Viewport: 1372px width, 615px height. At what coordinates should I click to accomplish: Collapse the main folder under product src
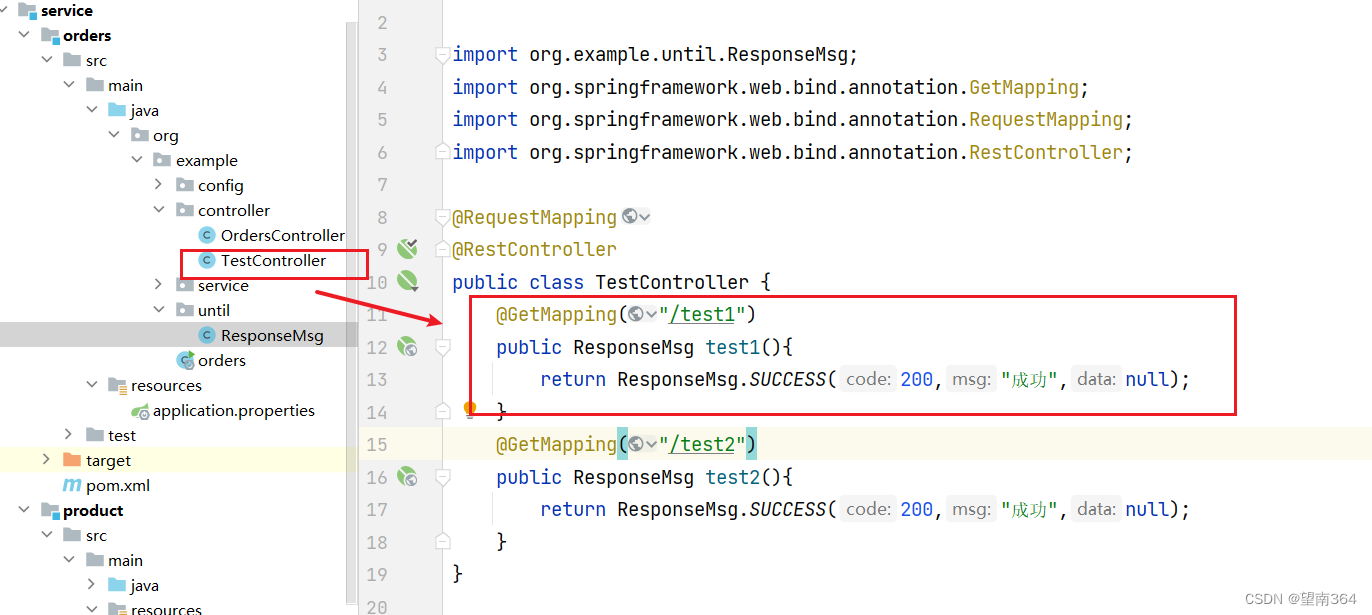[x=68, y=560]
